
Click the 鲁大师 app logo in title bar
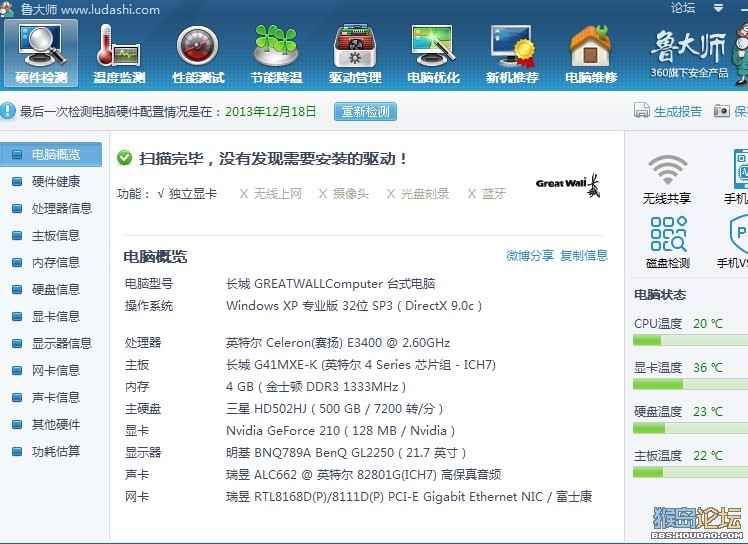click(x=7, y=9)
